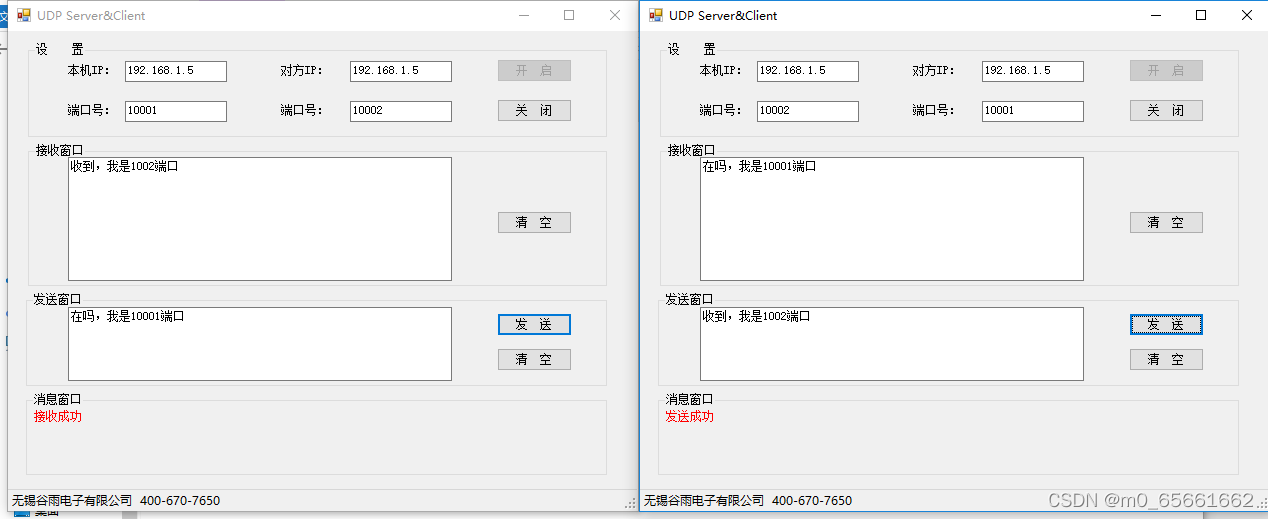Click 400-670-7650 status text in right window
Viewport: 1268px width, 519px height.
coord(812,501)
